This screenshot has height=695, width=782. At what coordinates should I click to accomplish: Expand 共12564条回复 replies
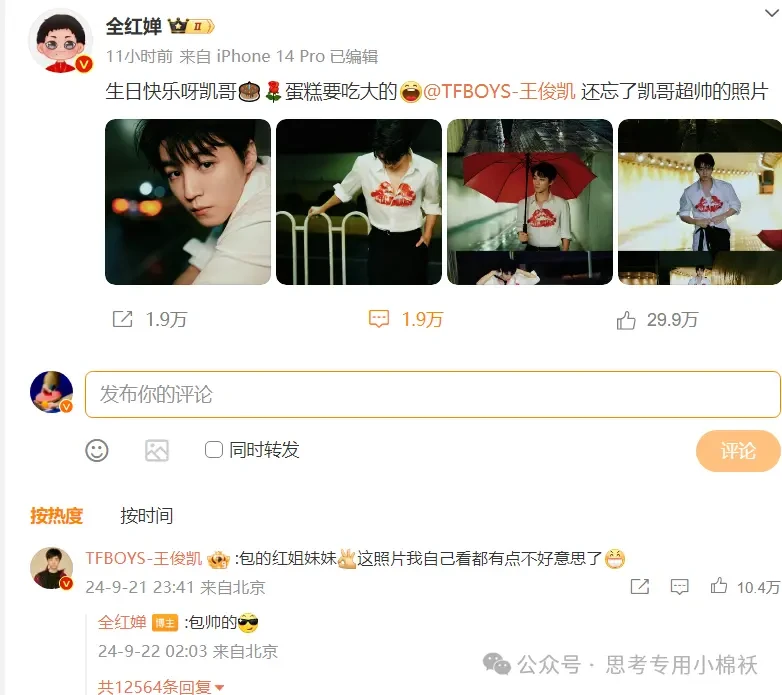[161, 687]
